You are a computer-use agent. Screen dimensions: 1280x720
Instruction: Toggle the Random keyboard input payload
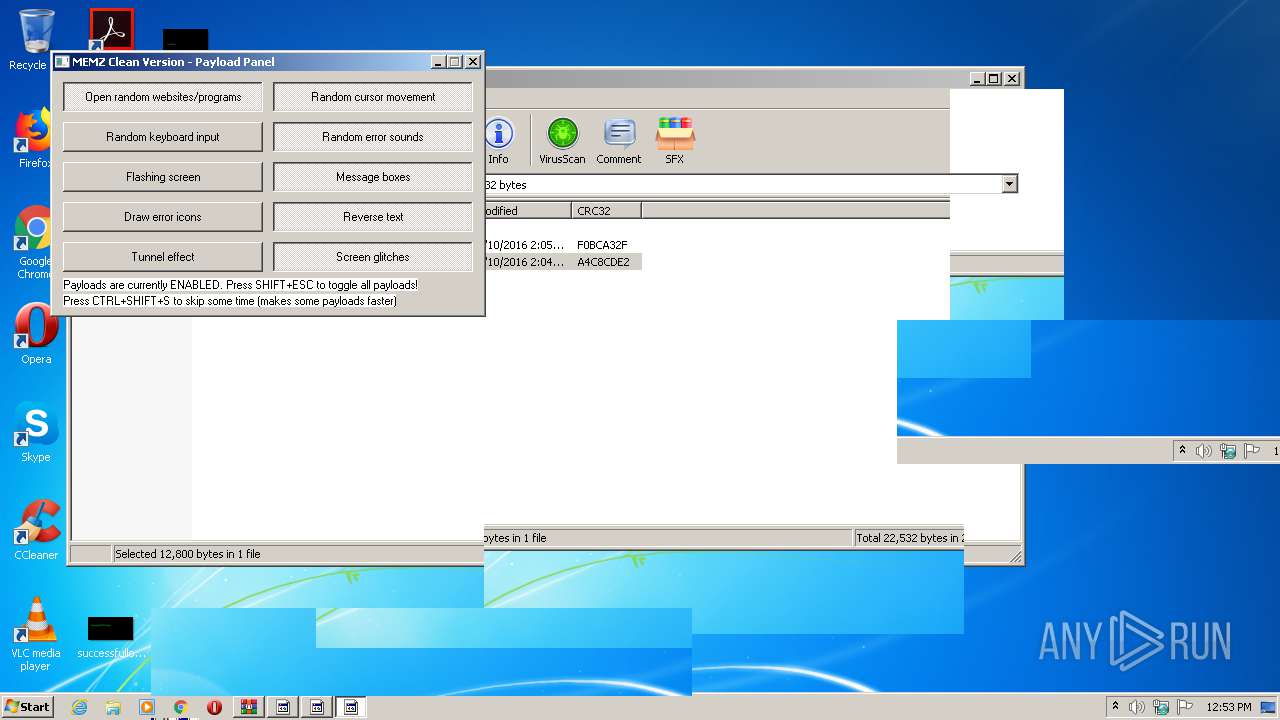(163, 137)
